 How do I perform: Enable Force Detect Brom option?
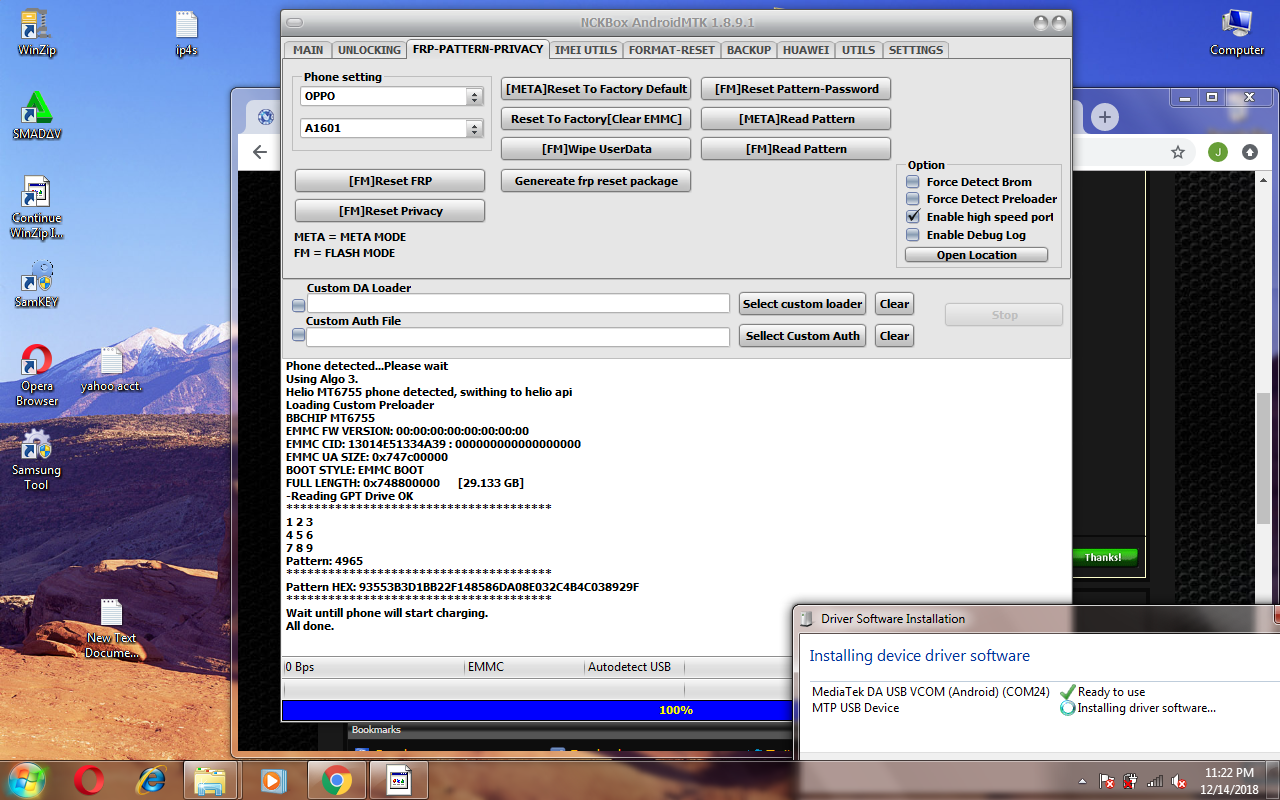pyautogui.click(x=913, y=182)
